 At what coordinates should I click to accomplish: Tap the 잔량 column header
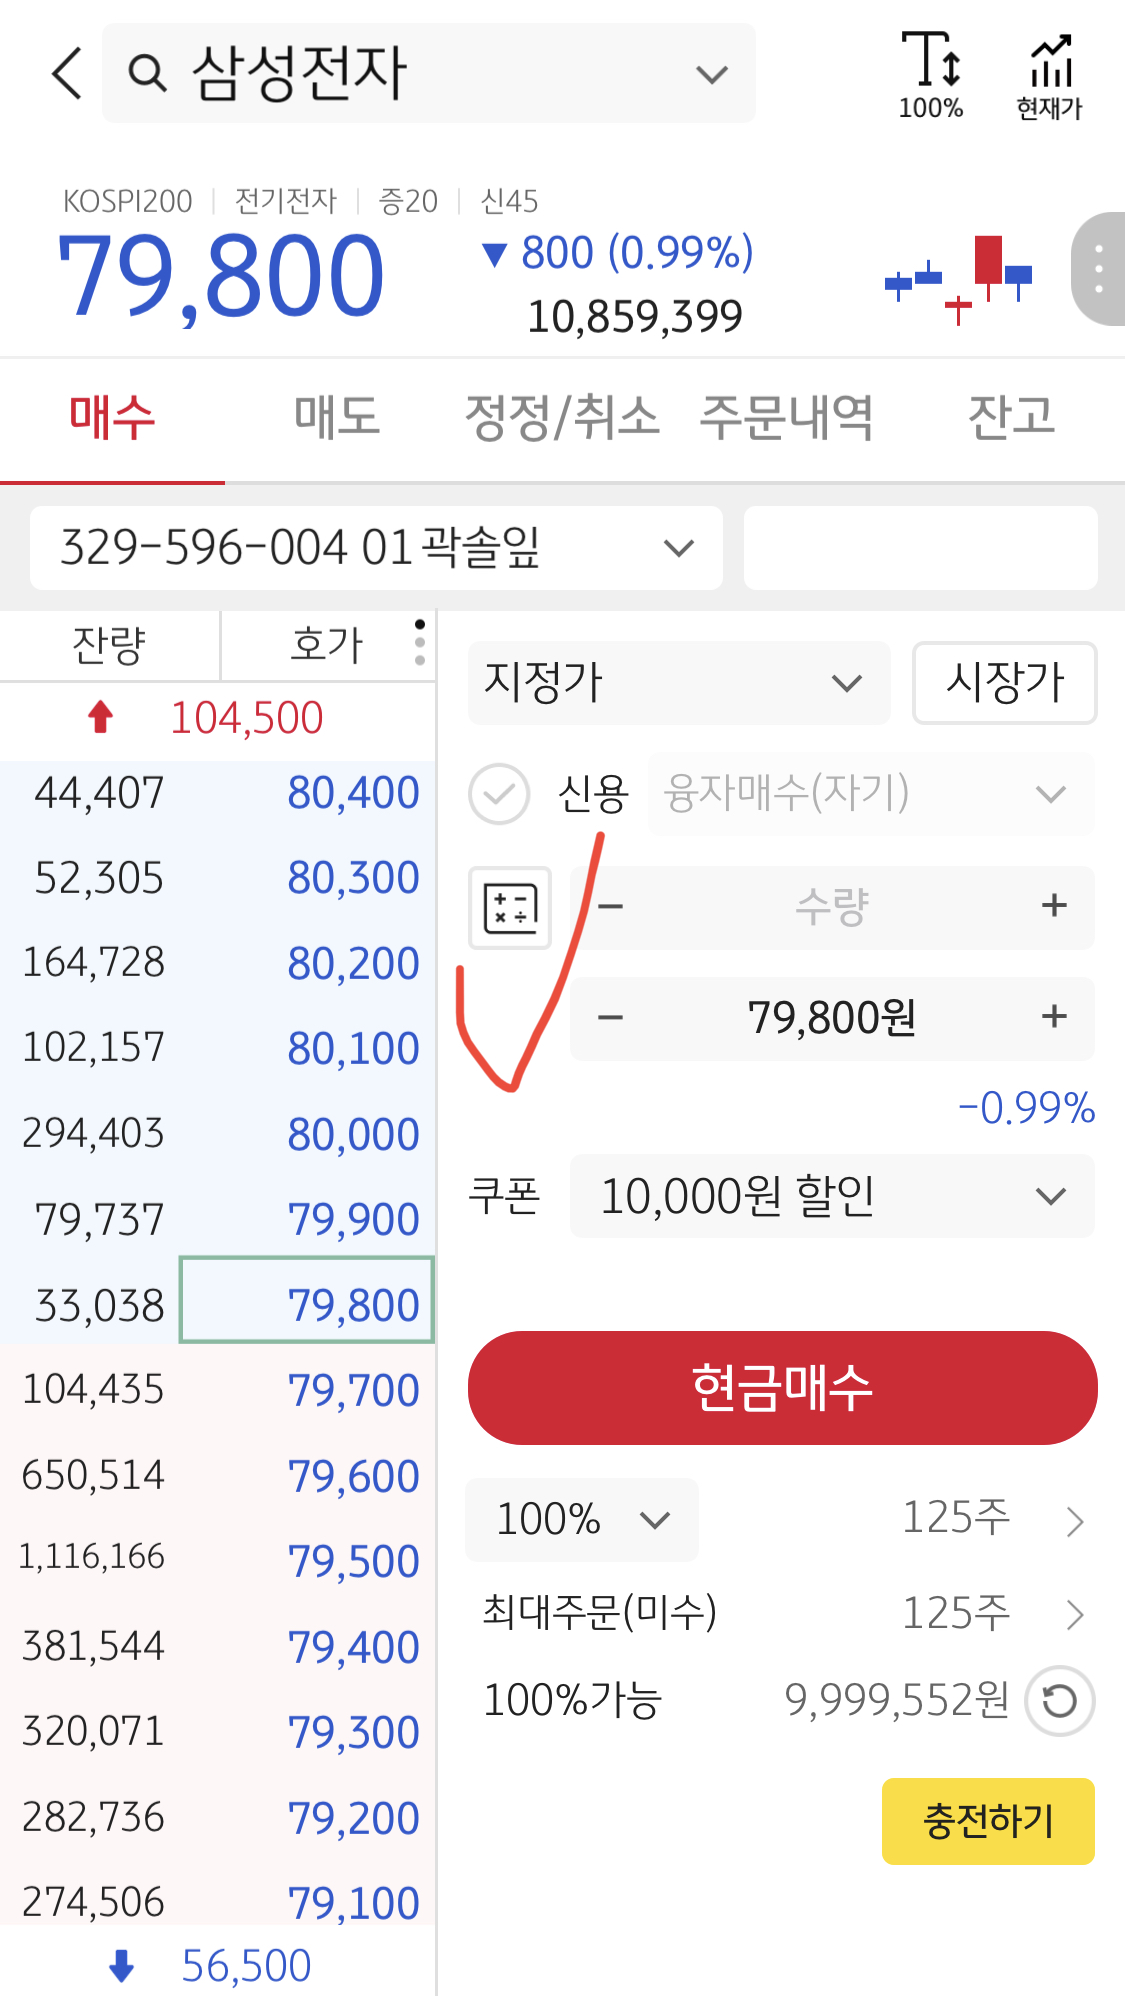point(109,645)
